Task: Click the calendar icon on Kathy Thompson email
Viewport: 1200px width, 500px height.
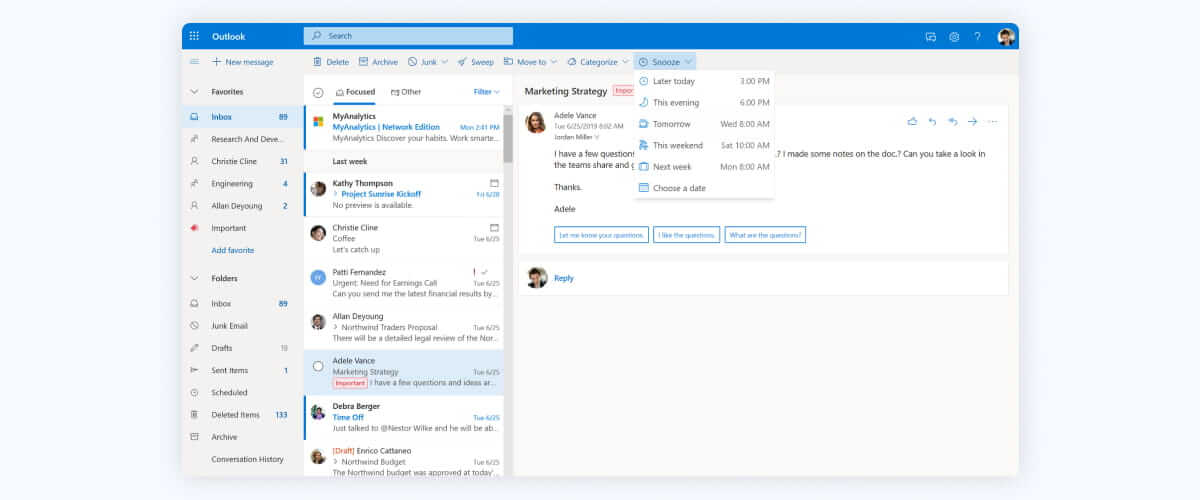Action: pyautogui.click(x=494, y=183)
